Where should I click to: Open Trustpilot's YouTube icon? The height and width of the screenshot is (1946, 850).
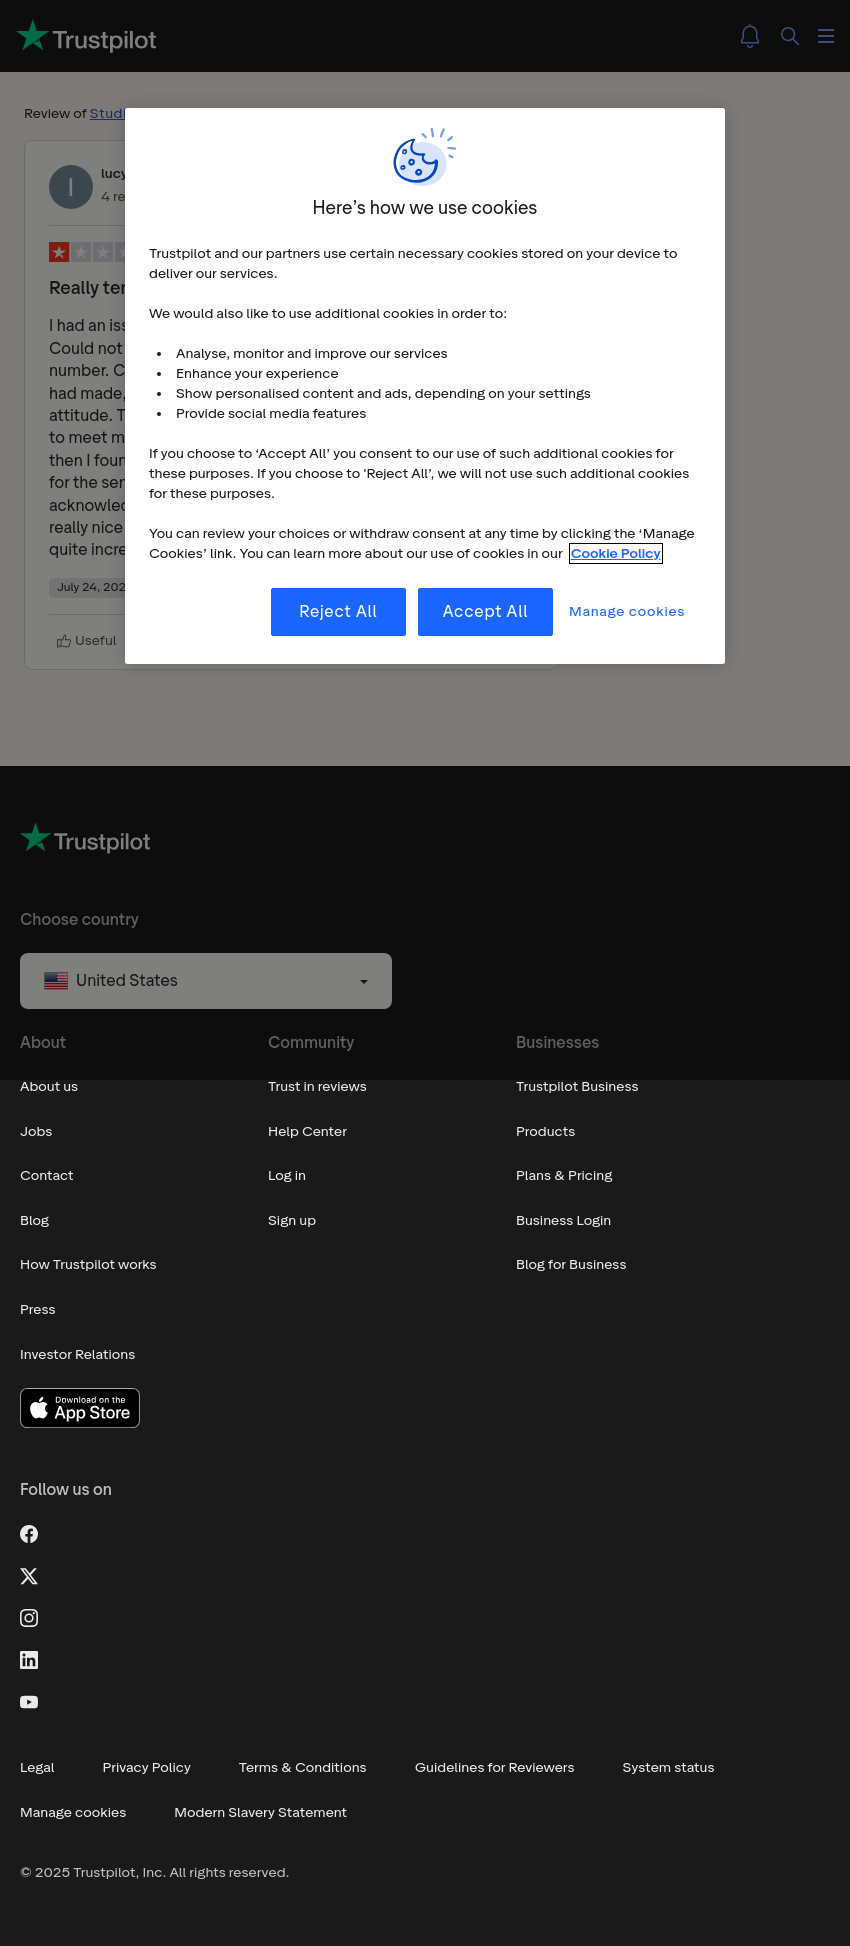[x=29, y=1702]
